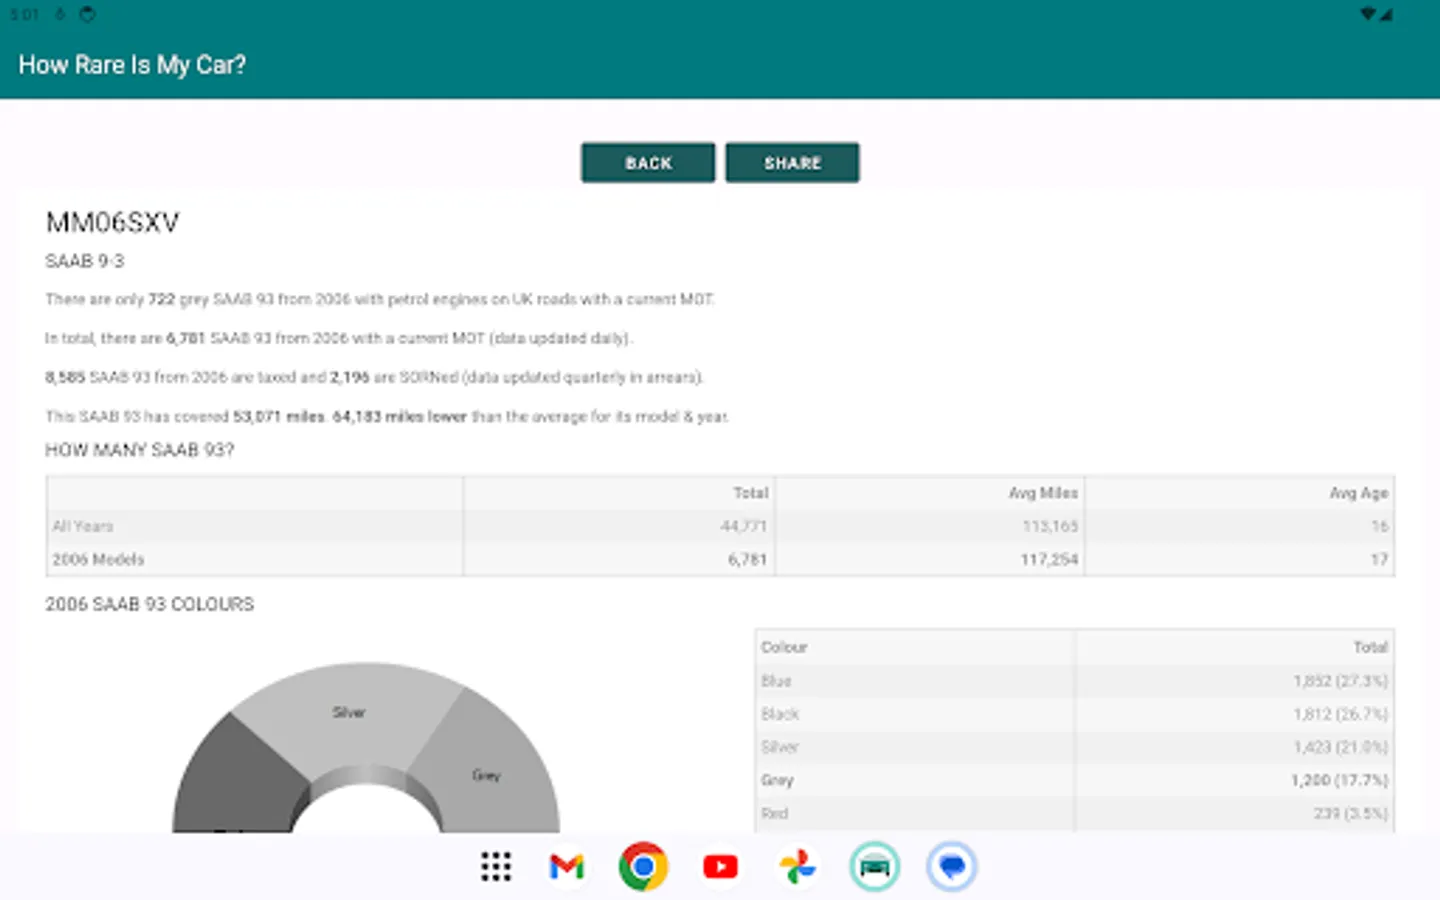Open Chrome browser from the dock
Viewport: 1440px width, 900px height.
tap(643, 866)
